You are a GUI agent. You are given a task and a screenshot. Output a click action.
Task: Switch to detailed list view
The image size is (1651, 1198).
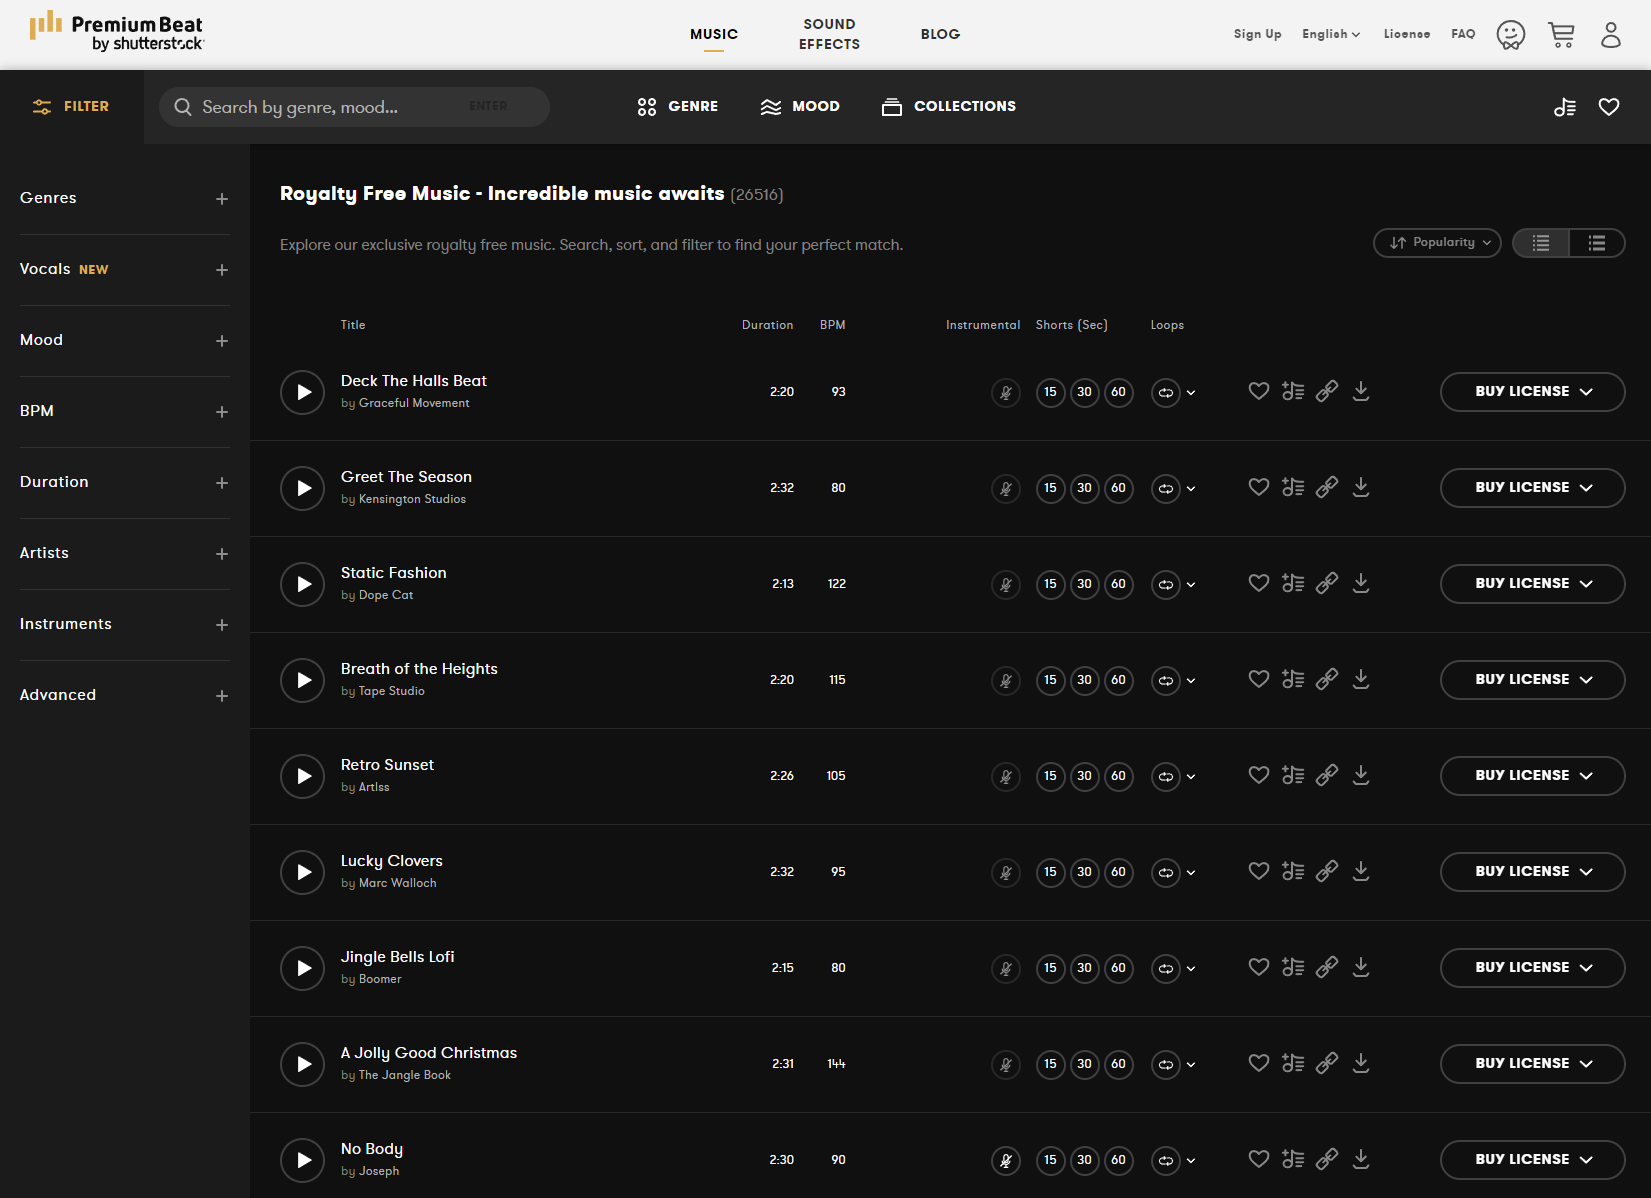pos(1597,243)
